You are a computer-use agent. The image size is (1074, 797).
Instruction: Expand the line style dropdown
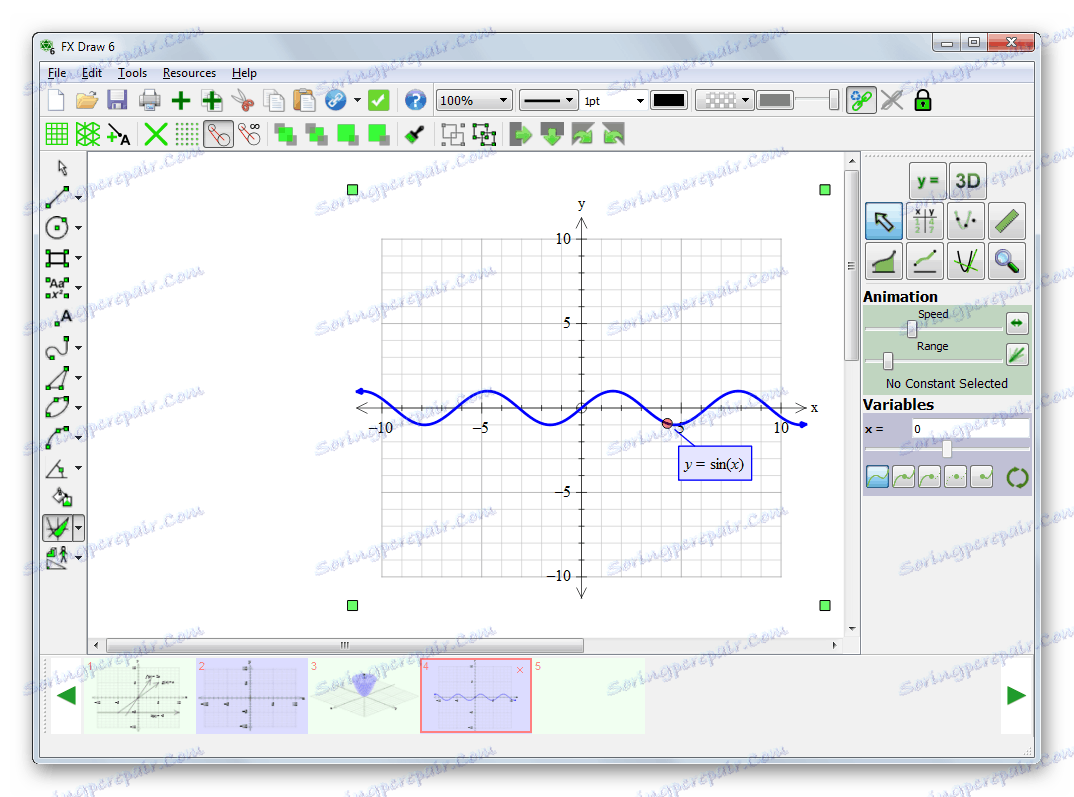coord(548,100)
